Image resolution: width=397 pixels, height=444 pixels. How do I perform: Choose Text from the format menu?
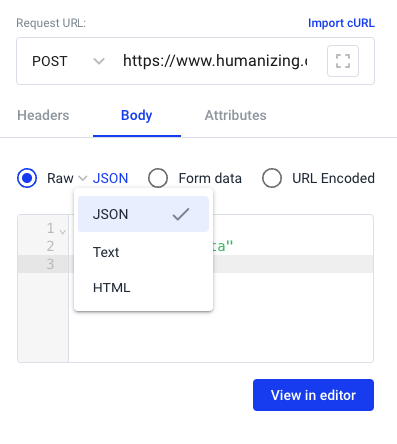(x=143, y=252)
